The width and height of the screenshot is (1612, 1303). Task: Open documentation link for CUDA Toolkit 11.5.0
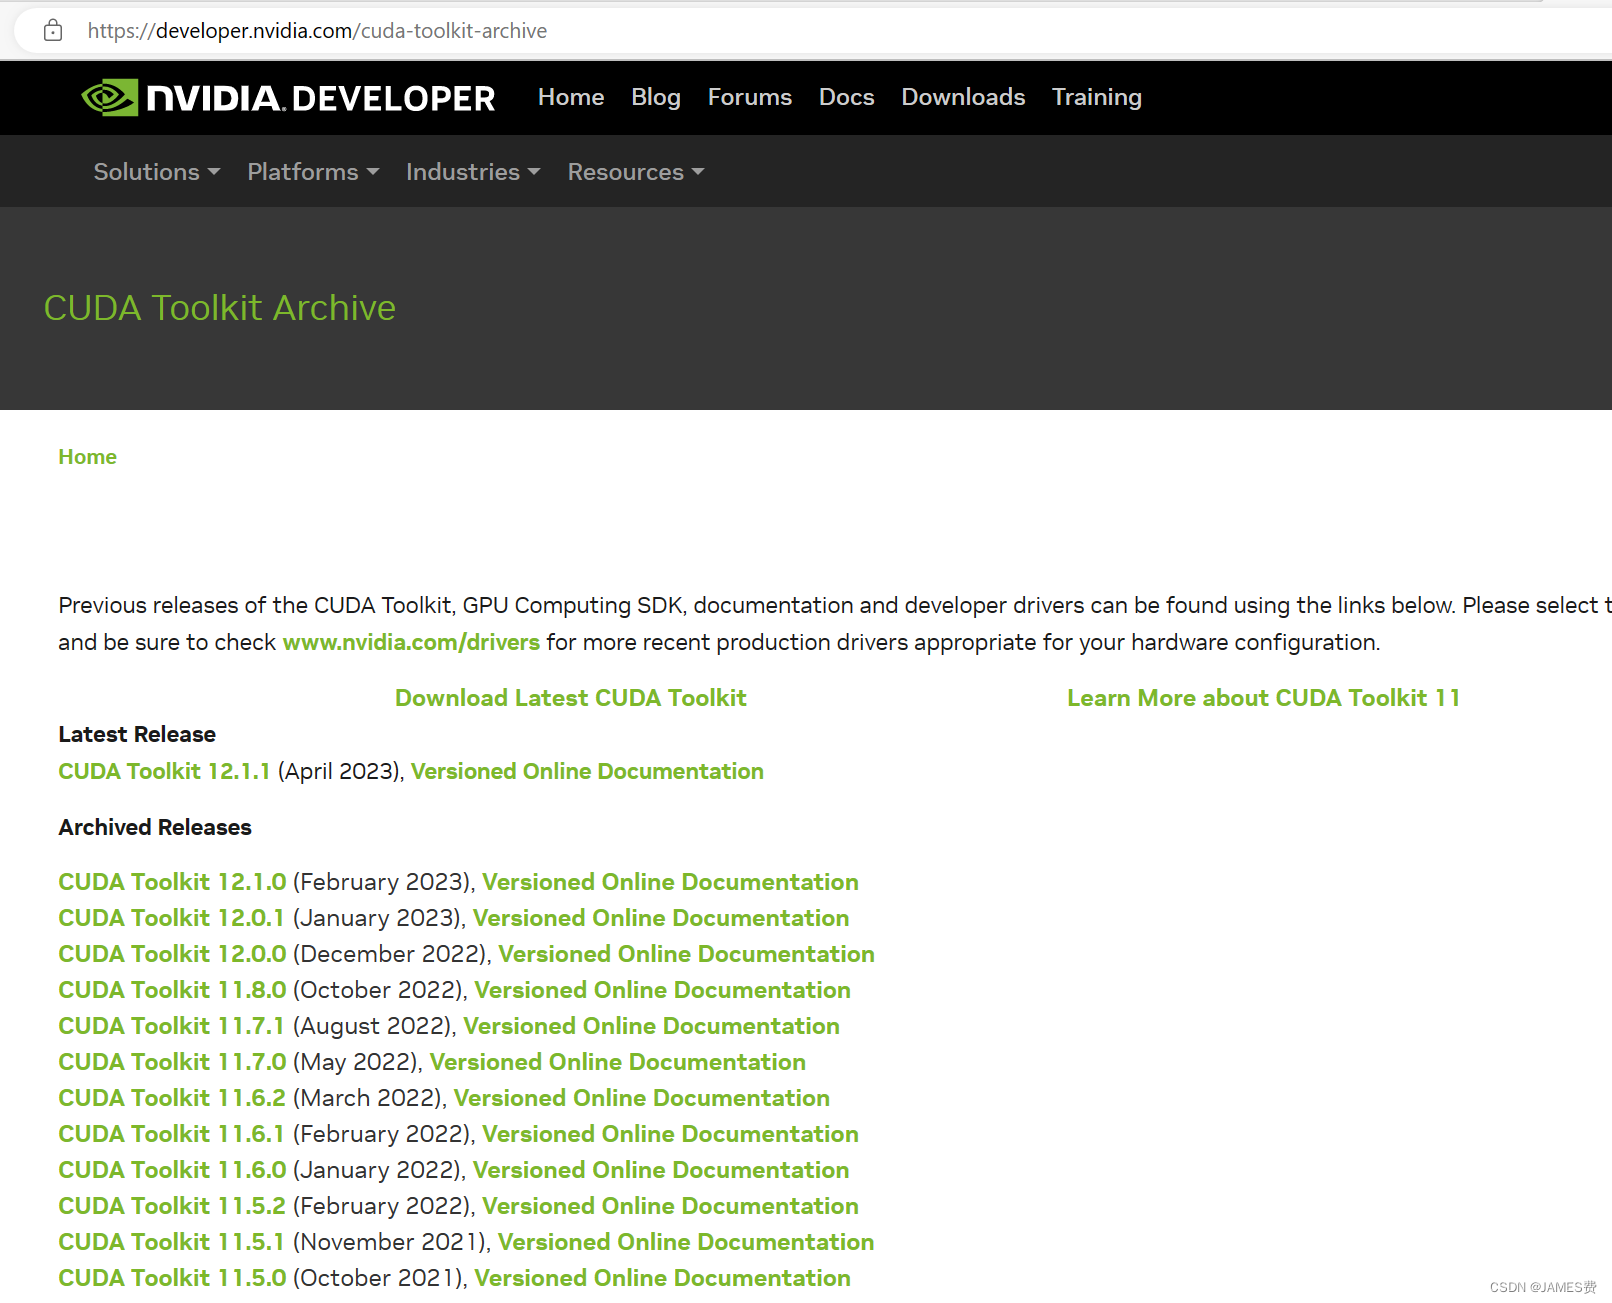[663, 1278]
